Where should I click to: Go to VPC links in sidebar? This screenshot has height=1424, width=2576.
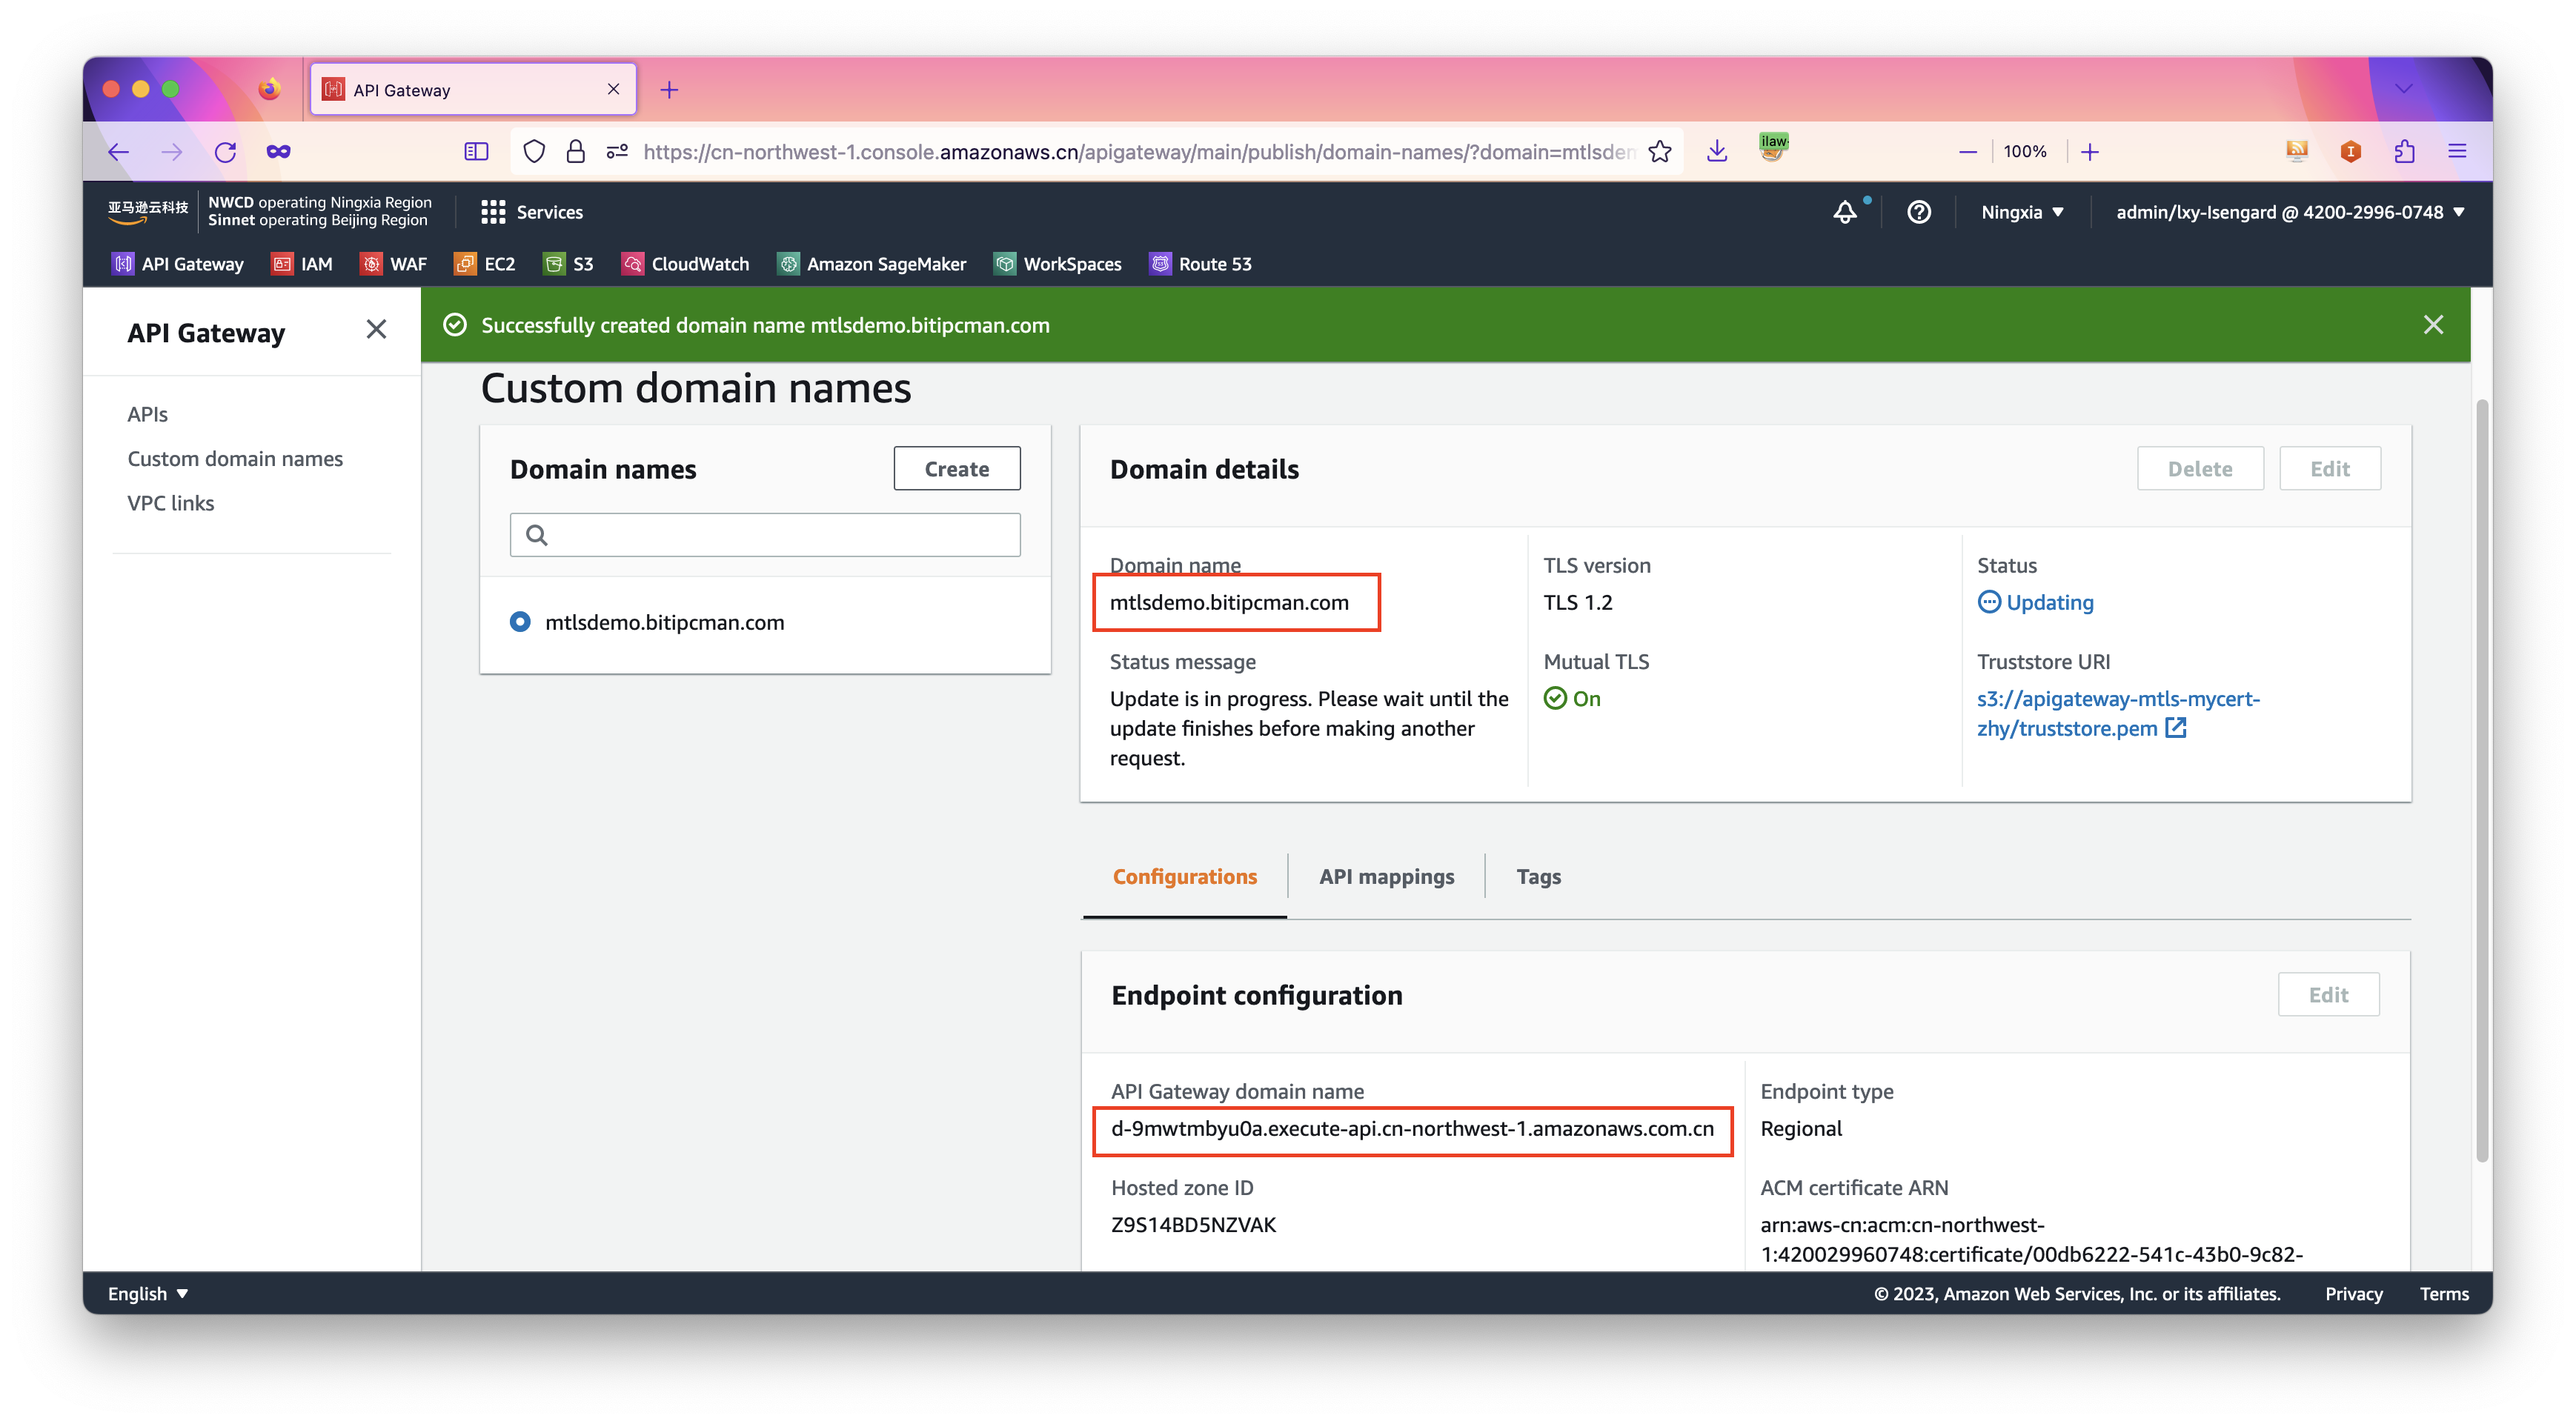tap(171, 503)
